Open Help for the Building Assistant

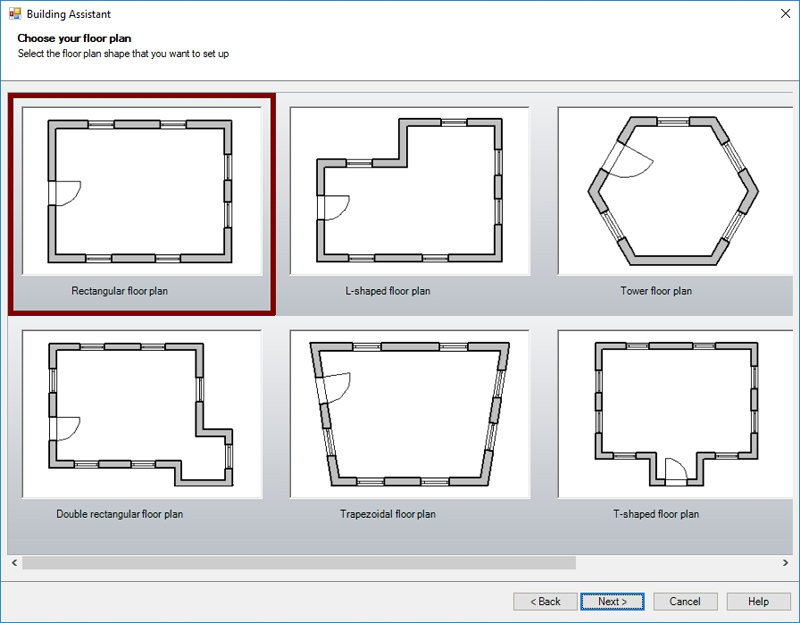point(758,601)
